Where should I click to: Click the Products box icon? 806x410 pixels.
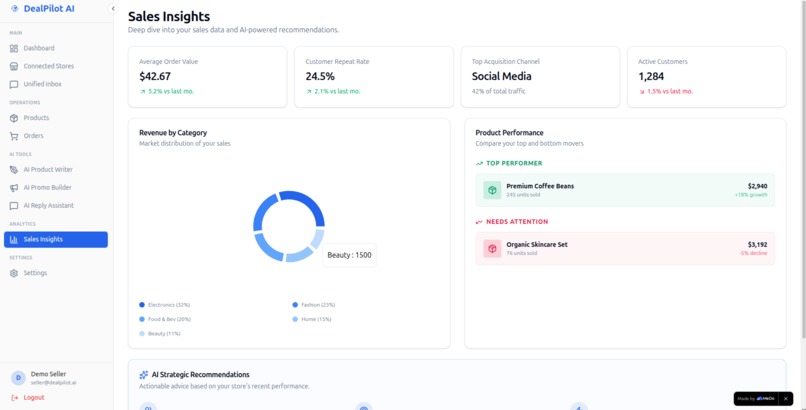[x=14, y=118]
